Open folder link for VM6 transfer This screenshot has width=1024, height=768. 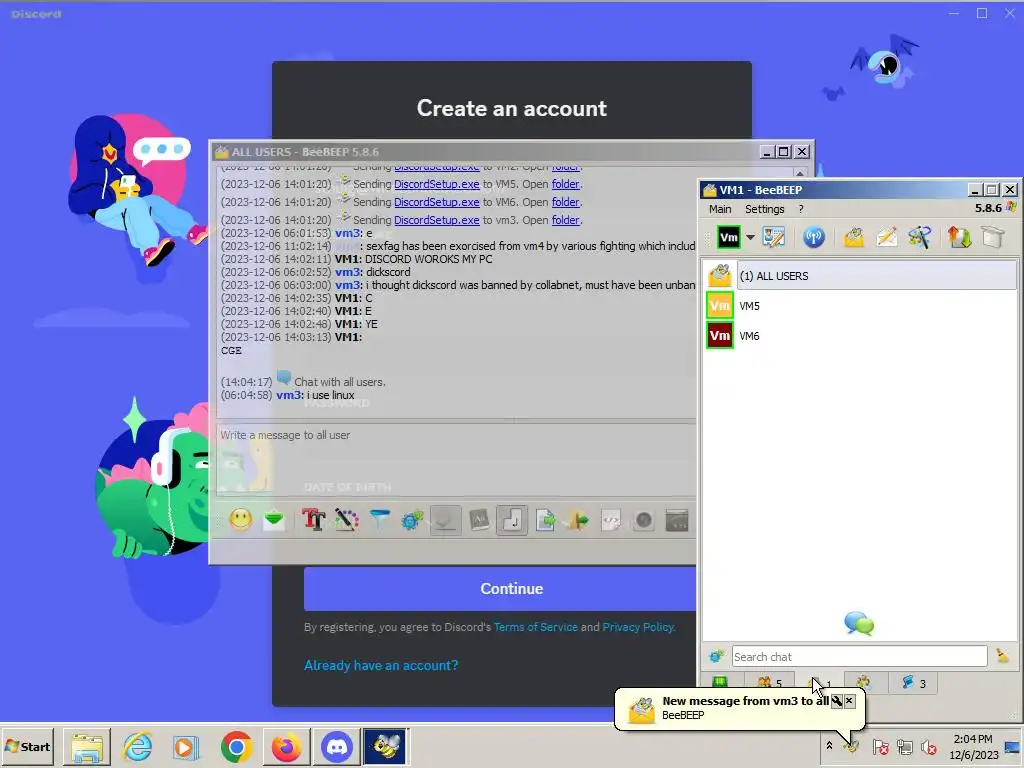[x=566, y=202]
